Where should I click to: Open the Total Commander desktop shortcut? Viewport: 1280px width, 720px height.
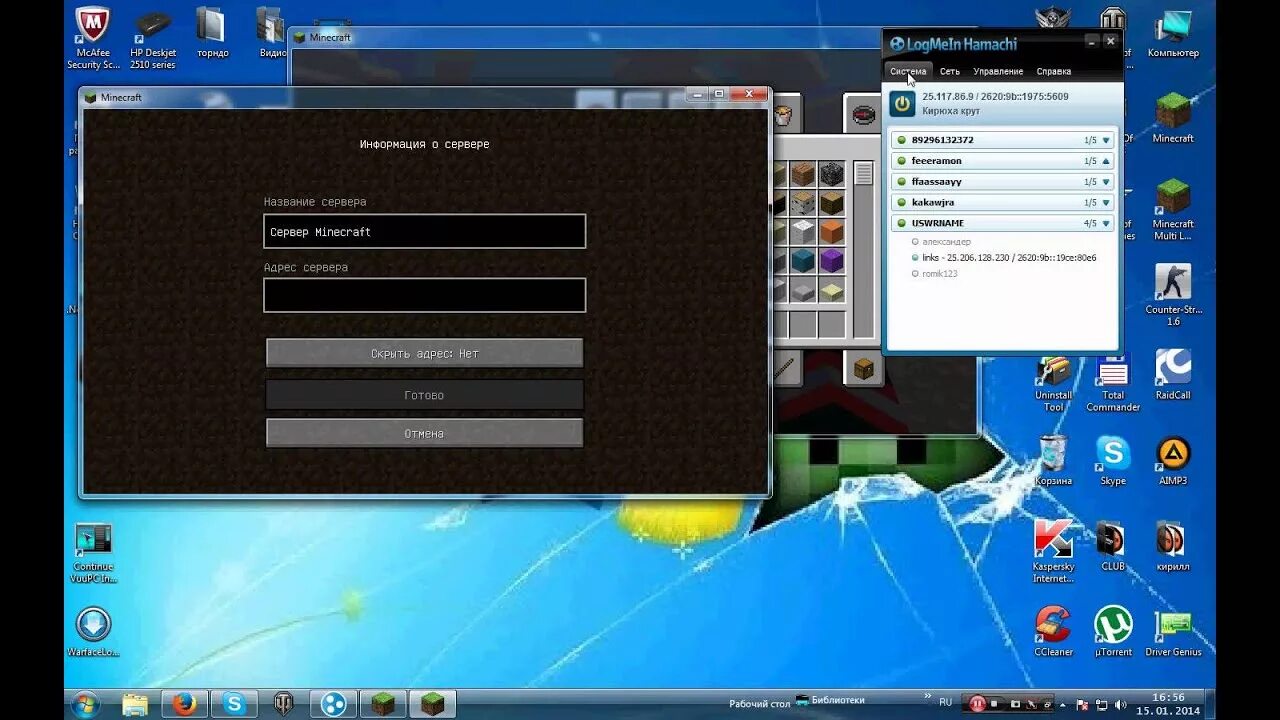pos(1113,383)
